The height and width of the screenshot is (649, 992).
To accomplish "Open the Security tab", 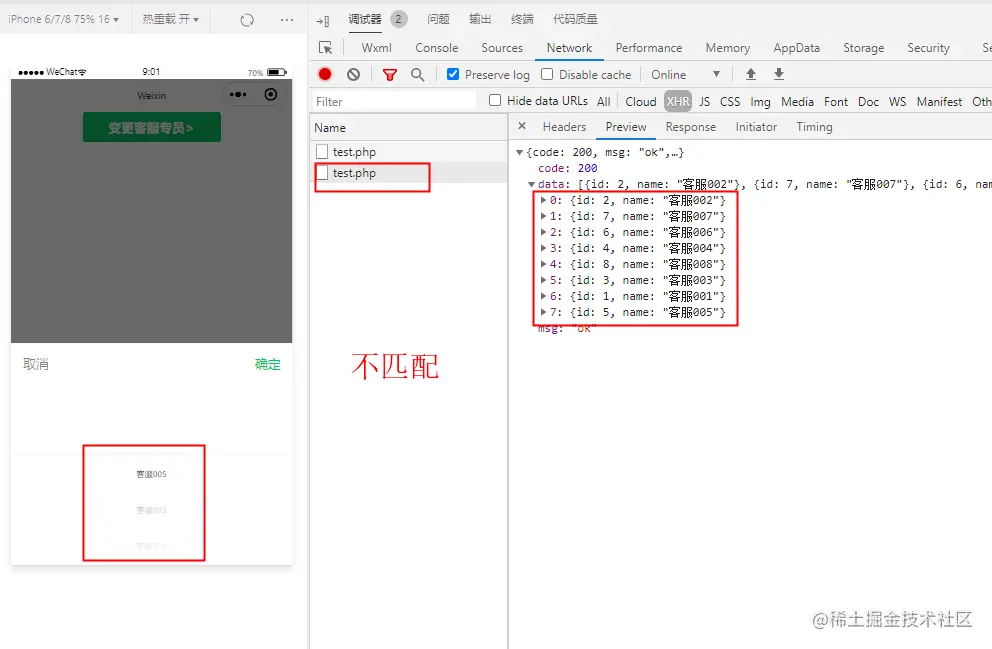I will coord(928,47).
